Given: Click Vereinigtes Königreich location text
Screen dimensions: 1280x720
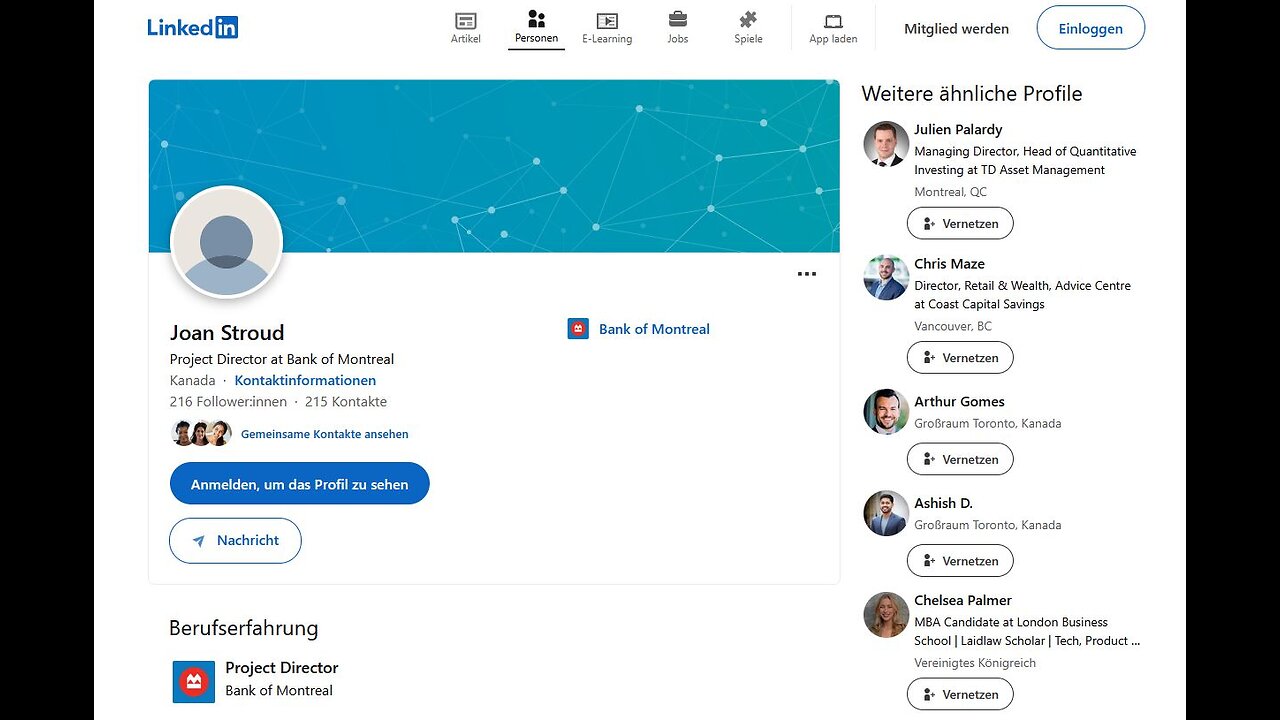Looking at the screenshot, I should tap(975, 663).
